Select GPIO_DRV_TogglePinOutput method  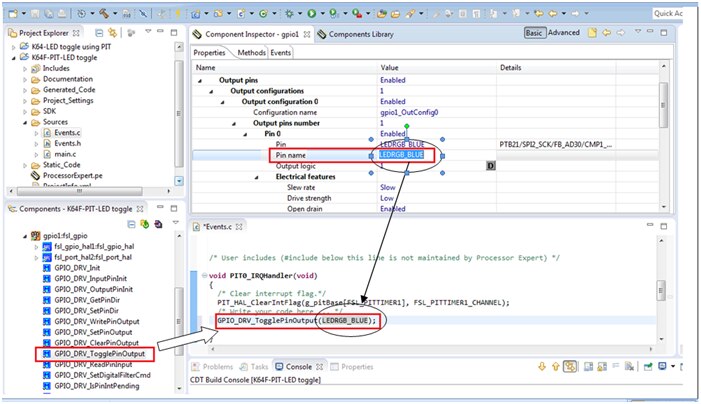tap(99, 354)
